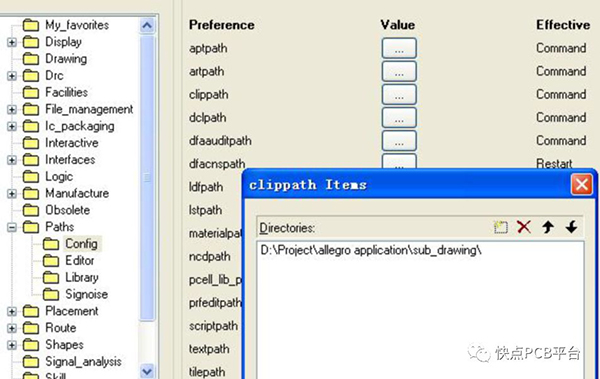Collapse the Paths category
Image resolution: width=600 pixels, height=379 pixels.
click(12, 227)
